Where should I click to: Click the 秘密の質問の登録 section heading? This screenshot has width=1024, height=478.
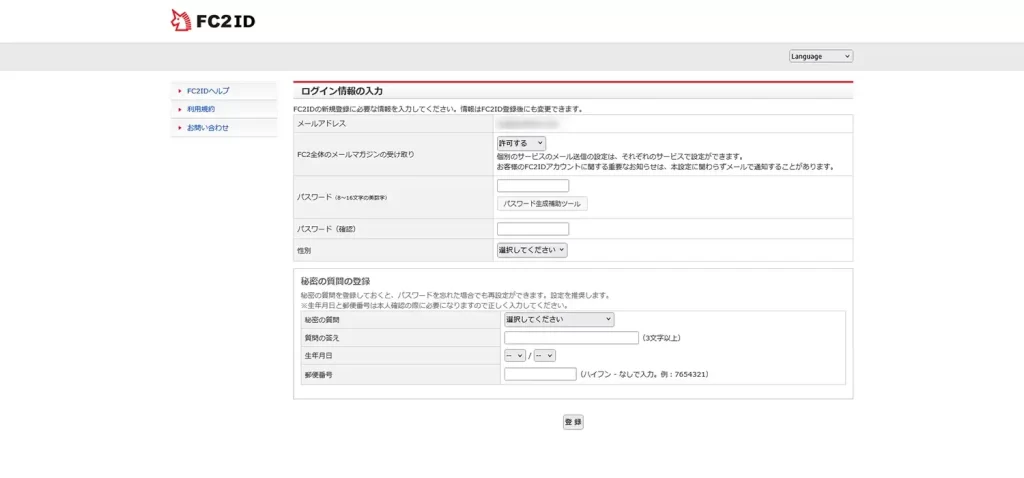[335, 281]
